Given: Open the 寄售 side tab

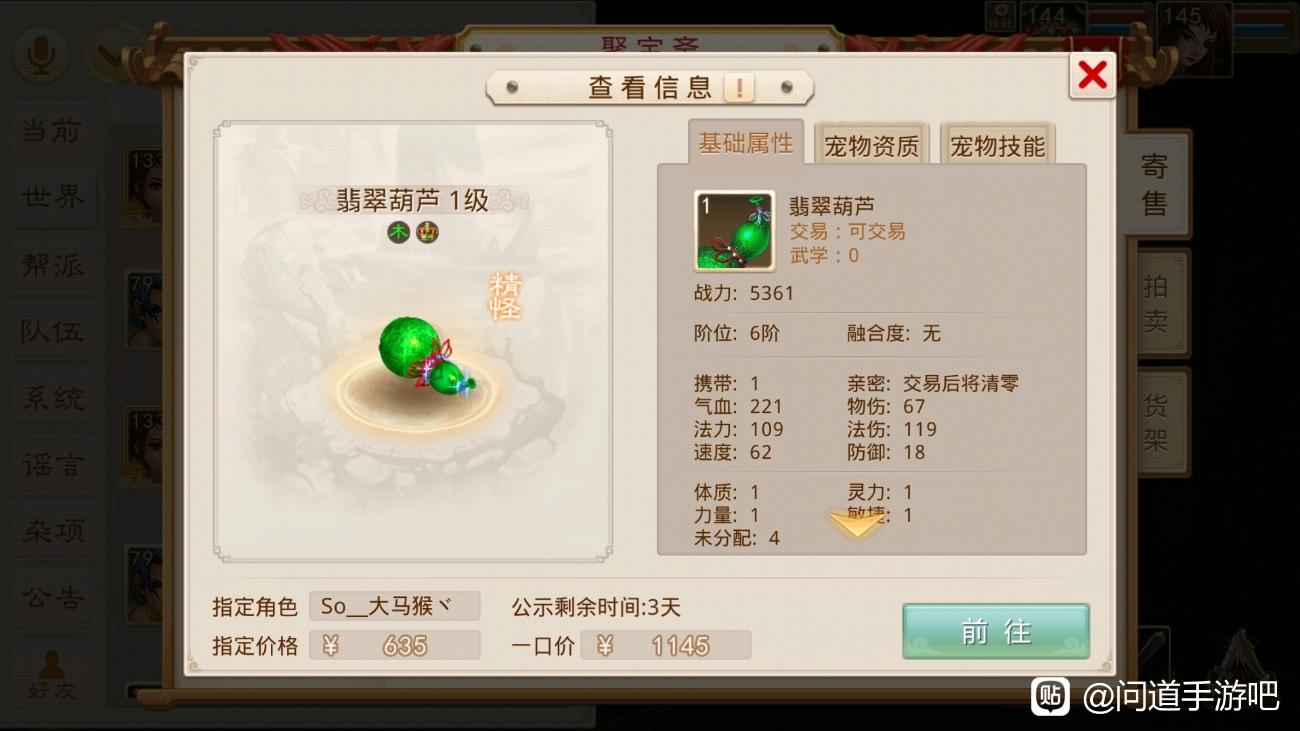Looking at the screenshot, I should tap(1154, 186).
